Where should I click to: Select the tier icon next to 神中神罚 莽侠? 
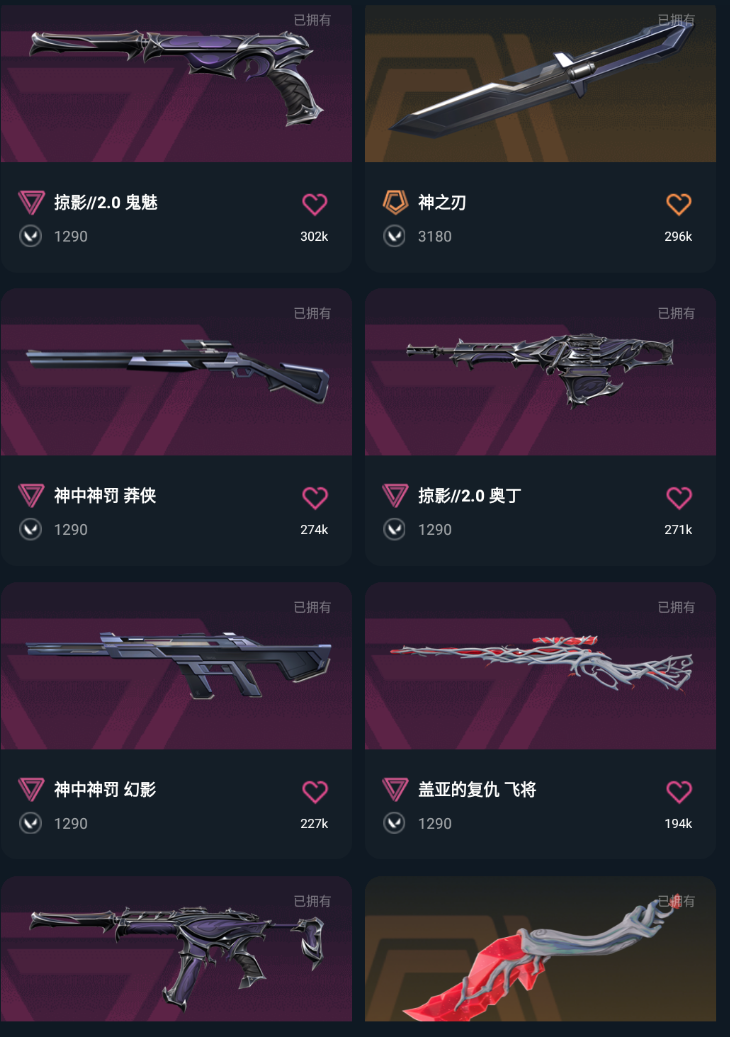coord(31,495)
